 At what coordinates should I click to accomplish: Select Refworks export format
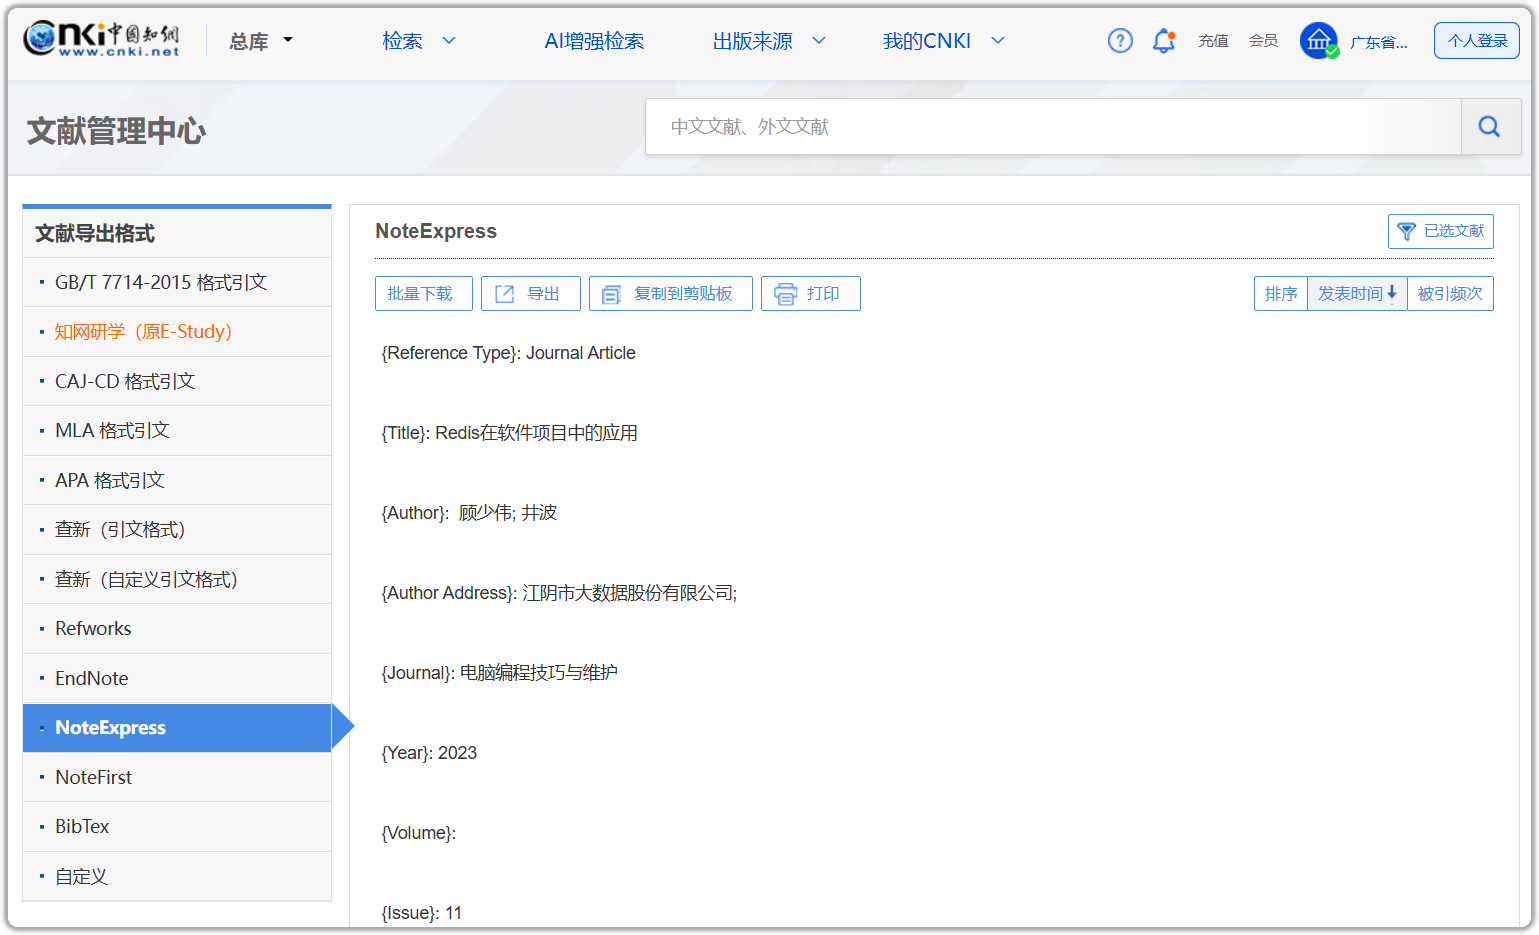tap(93, 629)
